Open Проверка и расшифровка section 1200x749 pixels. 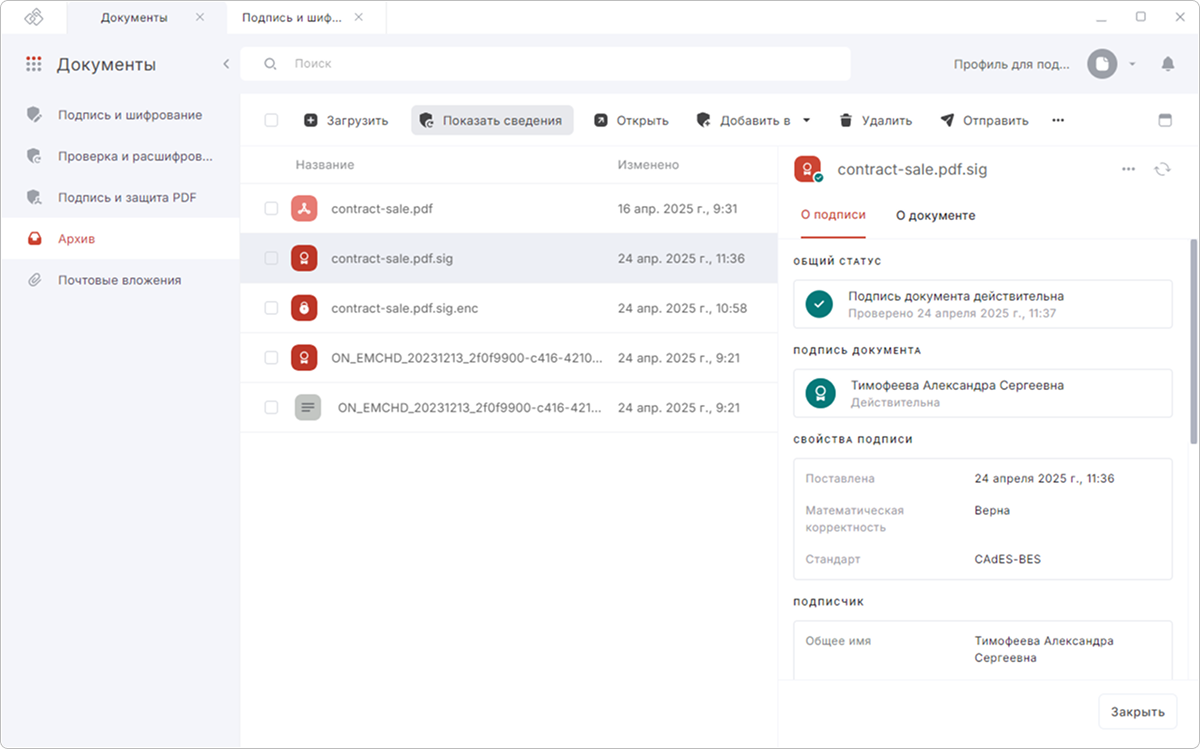click(x=120, y=156)
